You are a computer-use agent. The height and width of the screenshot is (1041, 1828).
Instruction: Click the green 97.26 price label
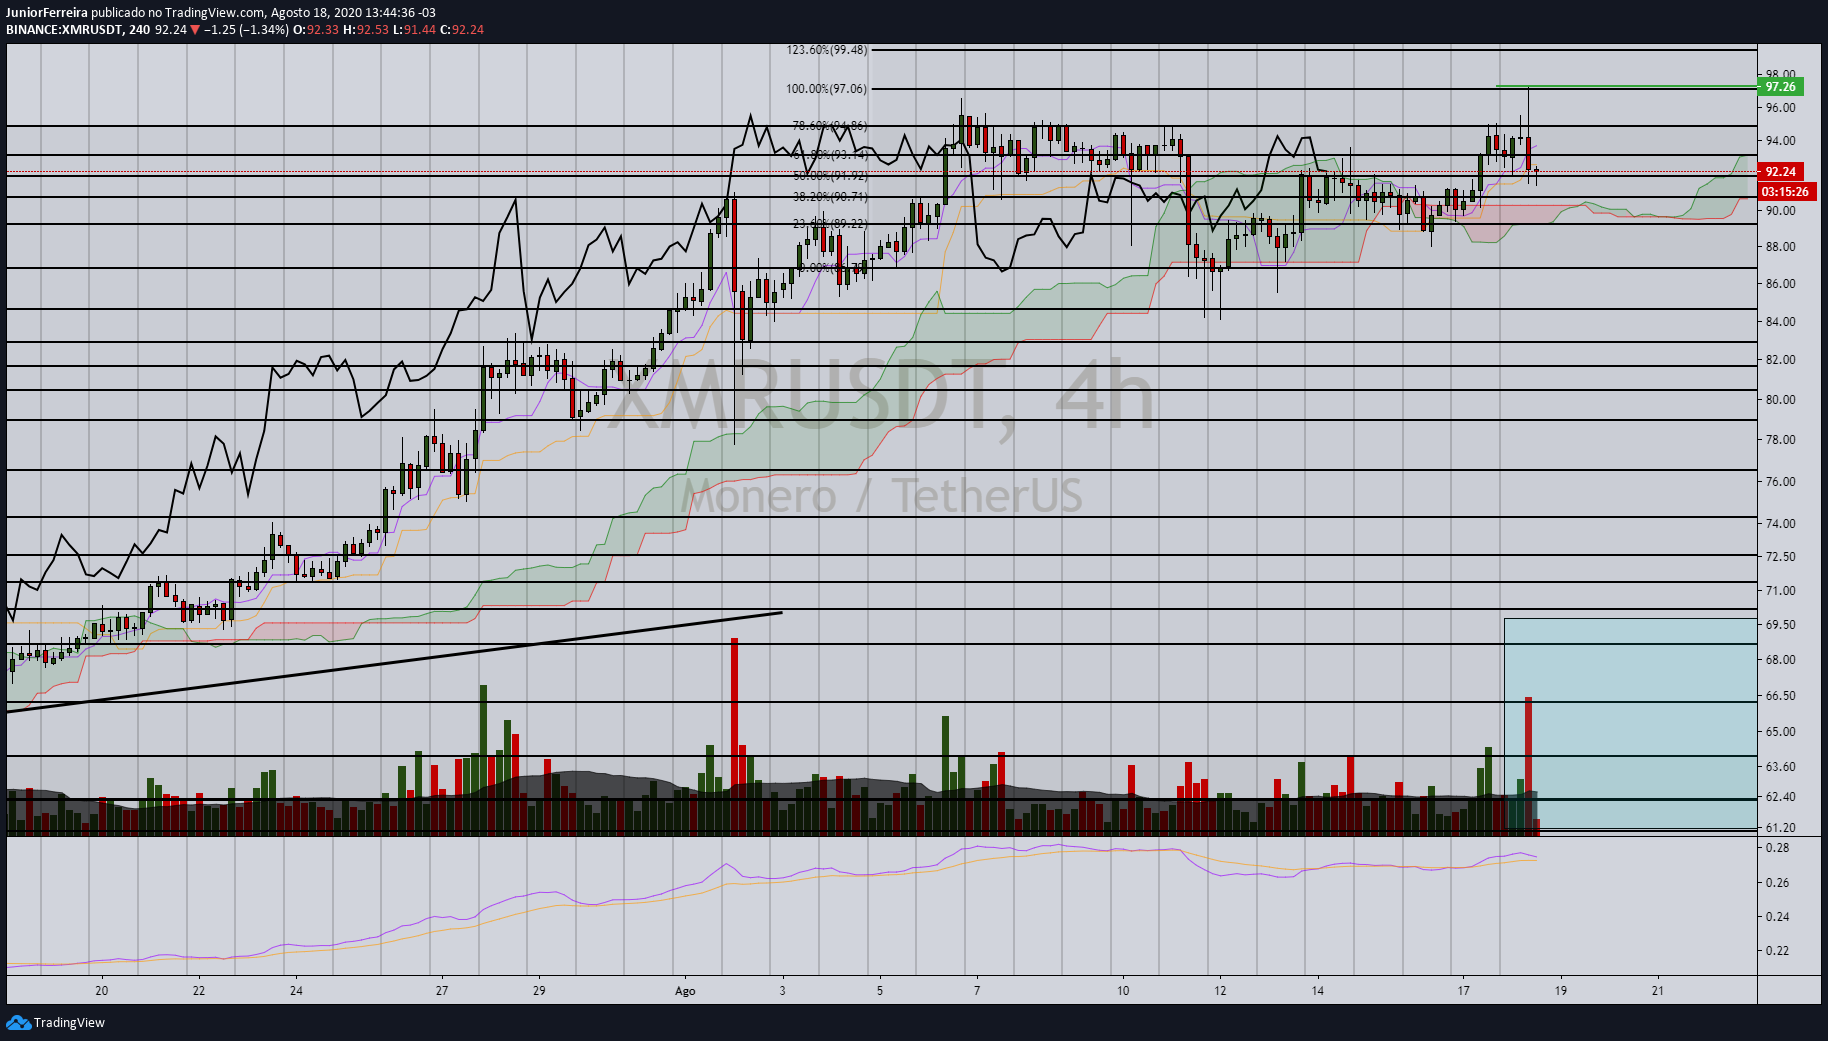coord(1781,87)
